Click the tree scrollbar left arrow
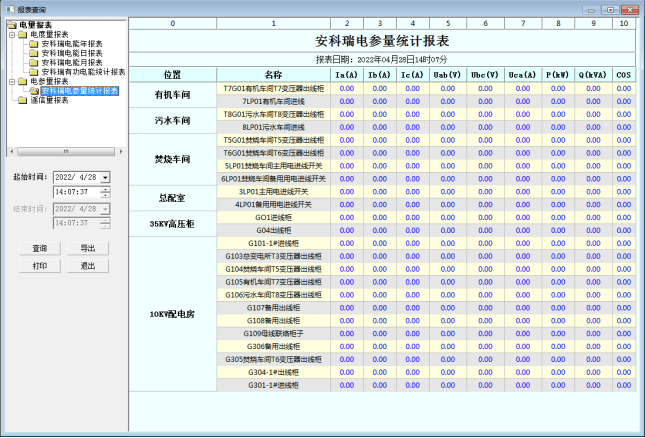The width and height of the screenshot is (645, 438). (x=12, y=152)
